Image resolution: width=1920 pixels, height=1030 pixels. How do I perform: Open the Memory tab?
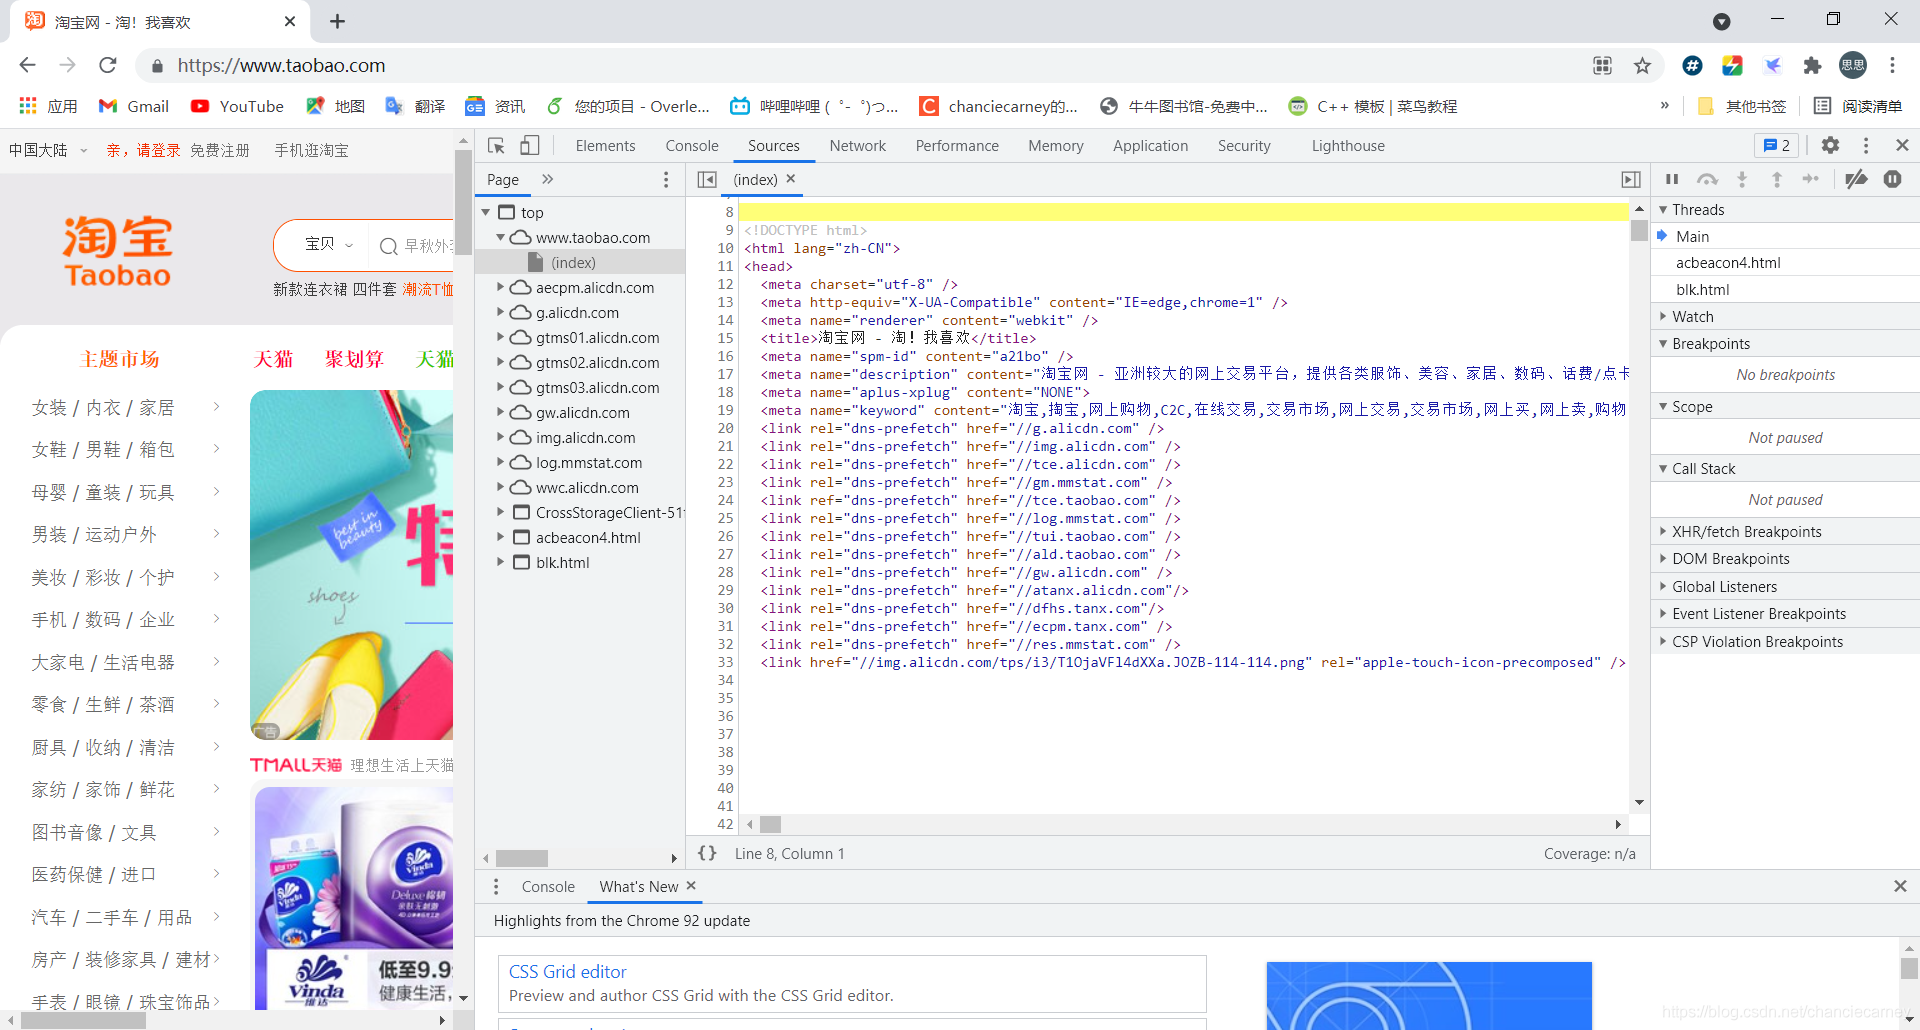pyautogui.click(x=1056, y=146)
